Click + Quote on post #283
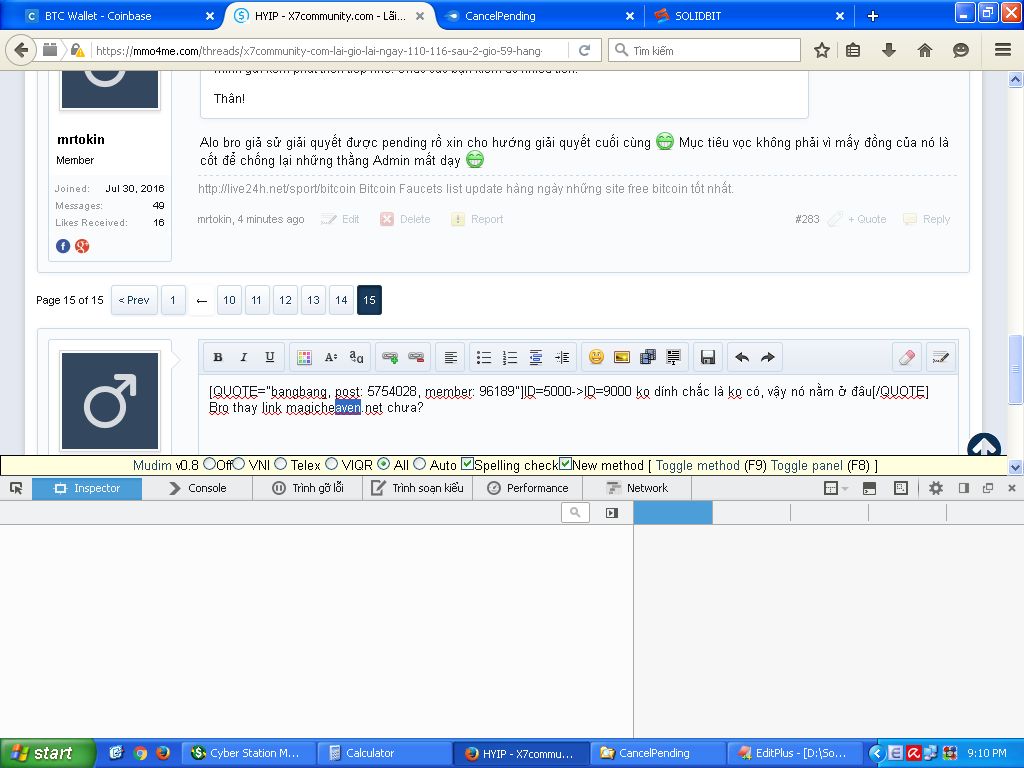1024x768 pixels. (x=857, y=219)
